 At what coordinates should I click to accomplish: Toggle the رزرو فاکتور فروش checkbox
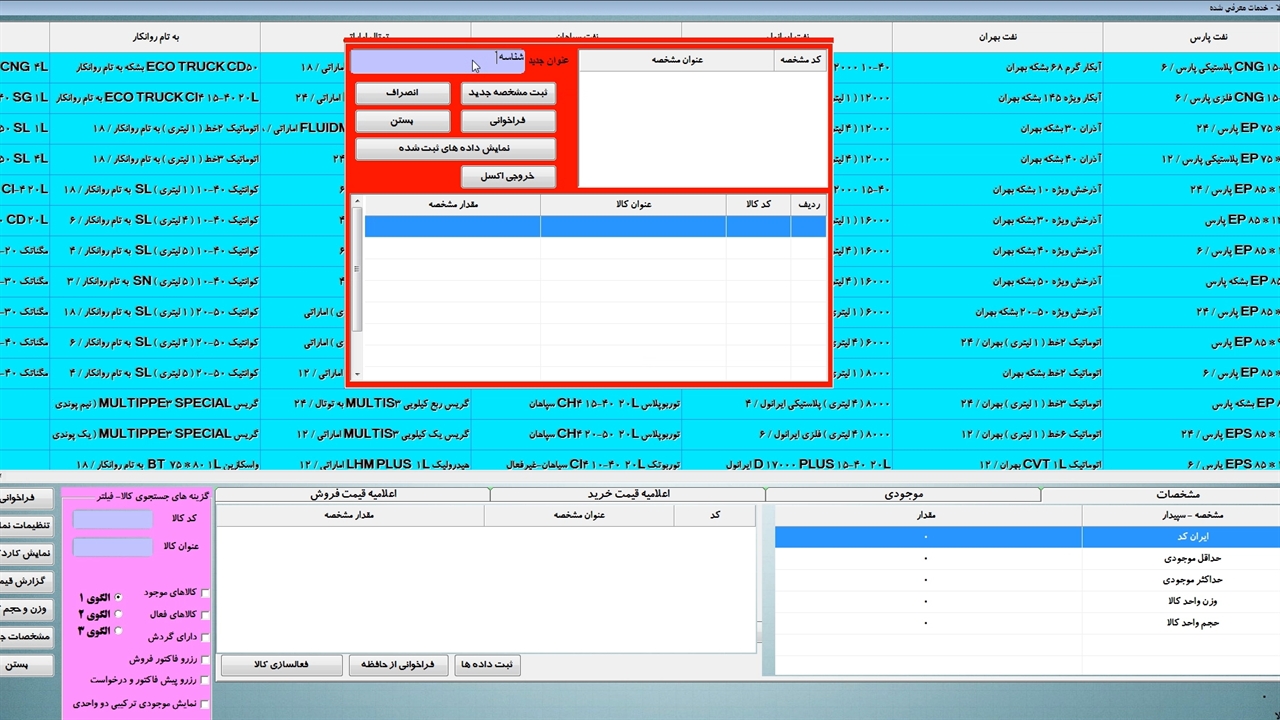click(206, 660)
